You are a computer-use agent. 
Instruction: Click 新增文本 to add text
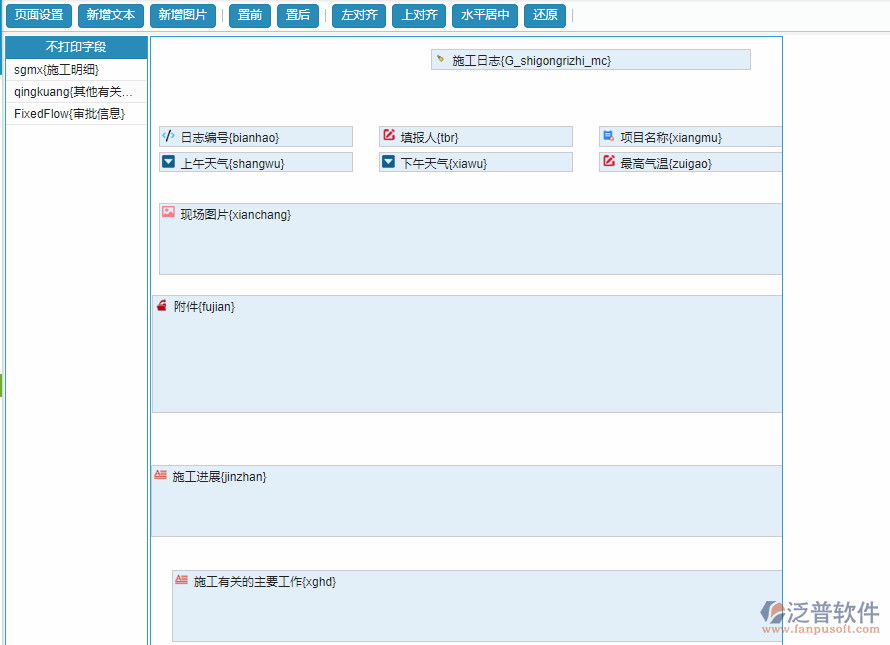point(111,15)
